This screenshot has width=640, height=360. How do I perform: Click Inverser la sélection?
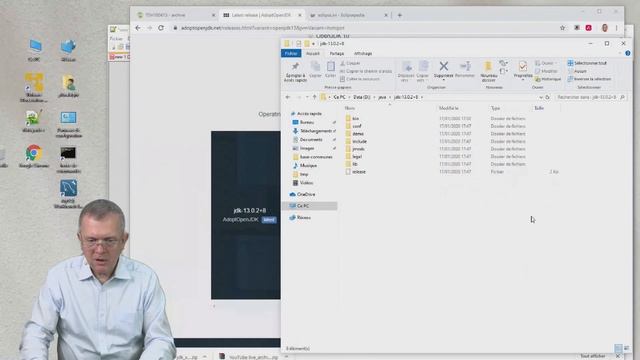point(589,79)
